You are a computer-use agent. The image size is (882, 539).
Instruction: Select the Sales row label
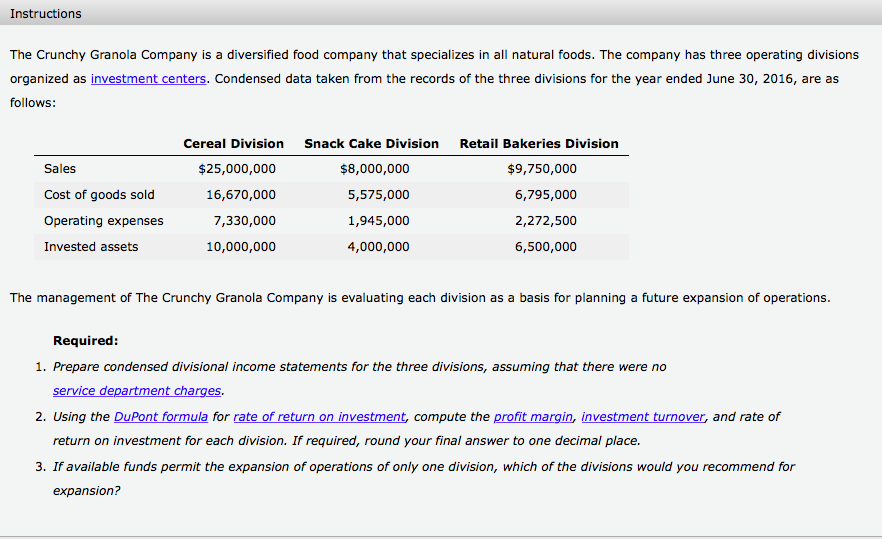[x=60, y=169]
